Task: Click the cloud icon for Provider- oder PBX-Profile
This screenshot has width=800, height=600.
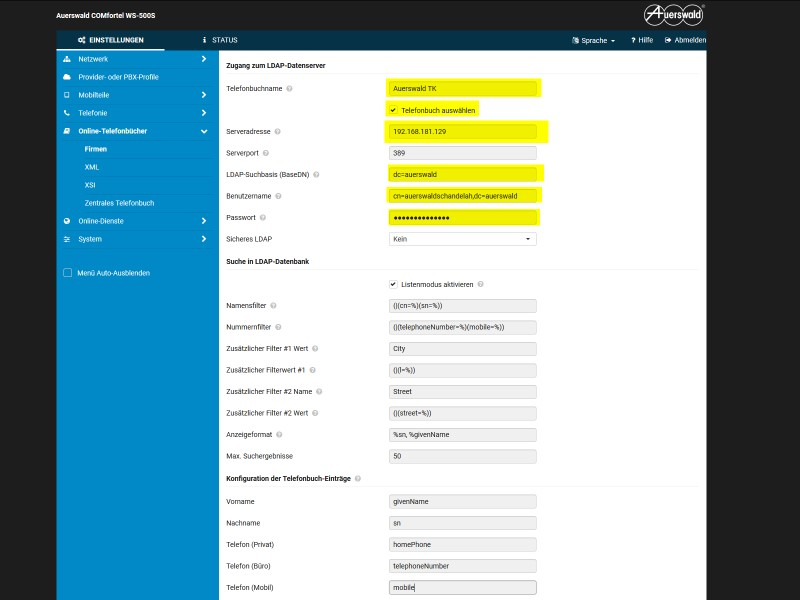Action: click(67, 77)
